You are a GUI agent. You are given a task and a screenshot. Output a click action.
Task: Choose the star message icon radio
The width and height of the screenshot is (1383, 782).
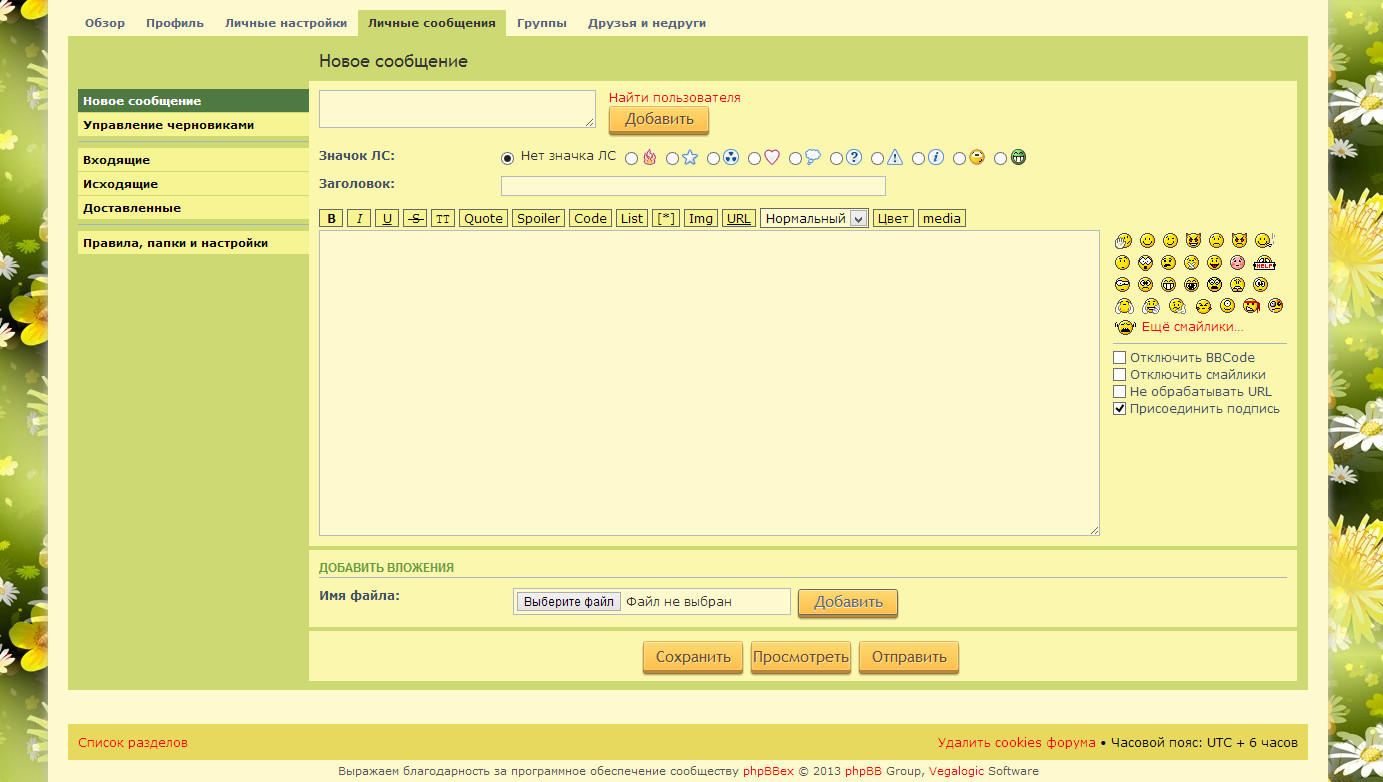pos(672,158)
